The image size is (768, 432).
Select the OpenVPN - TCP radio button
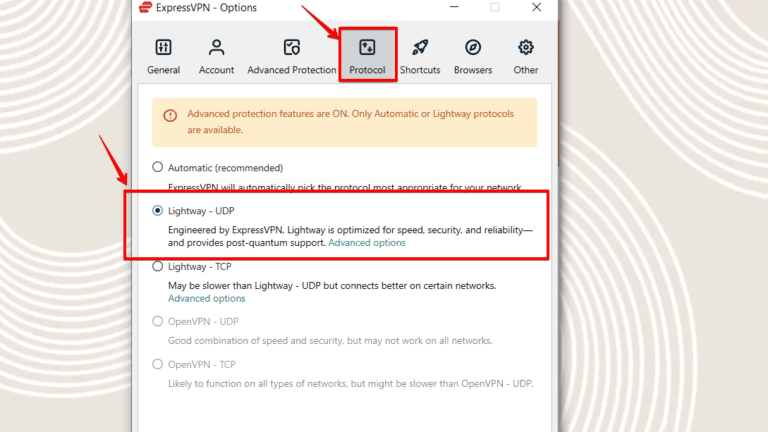157,364
